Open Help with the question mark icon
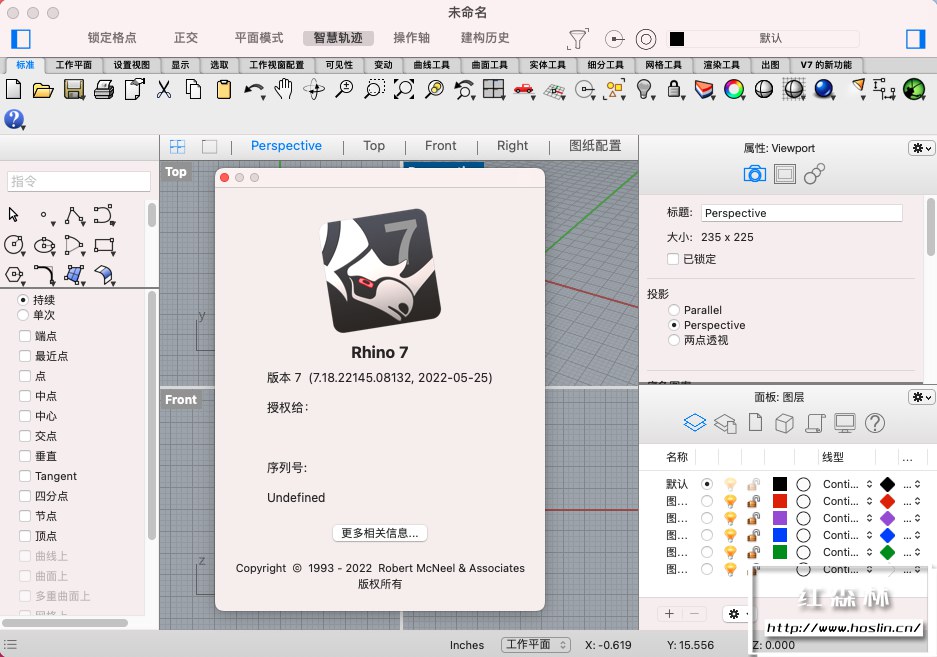The image size is (937, 657). (14, 120)
